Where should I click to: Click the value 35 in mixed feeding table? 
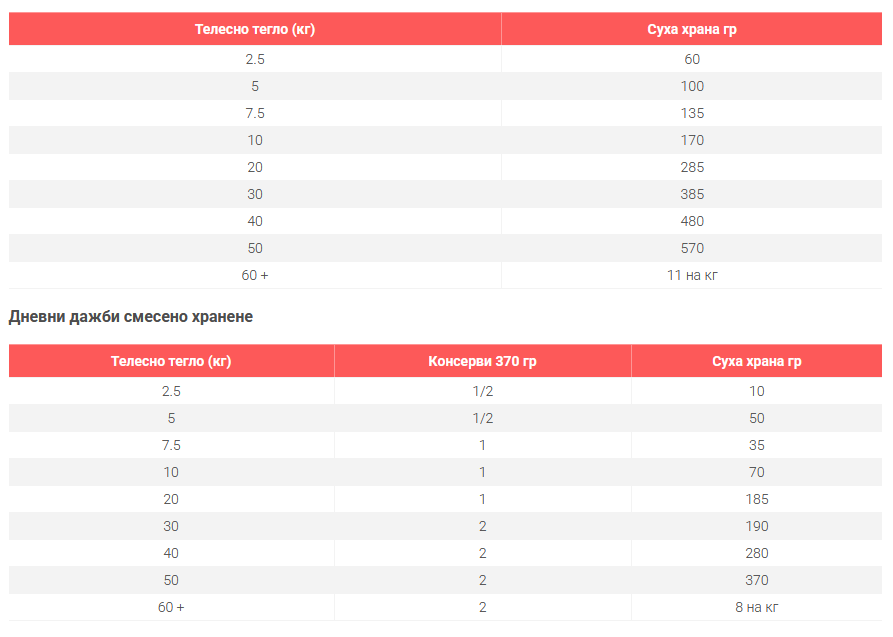[756, 445]
